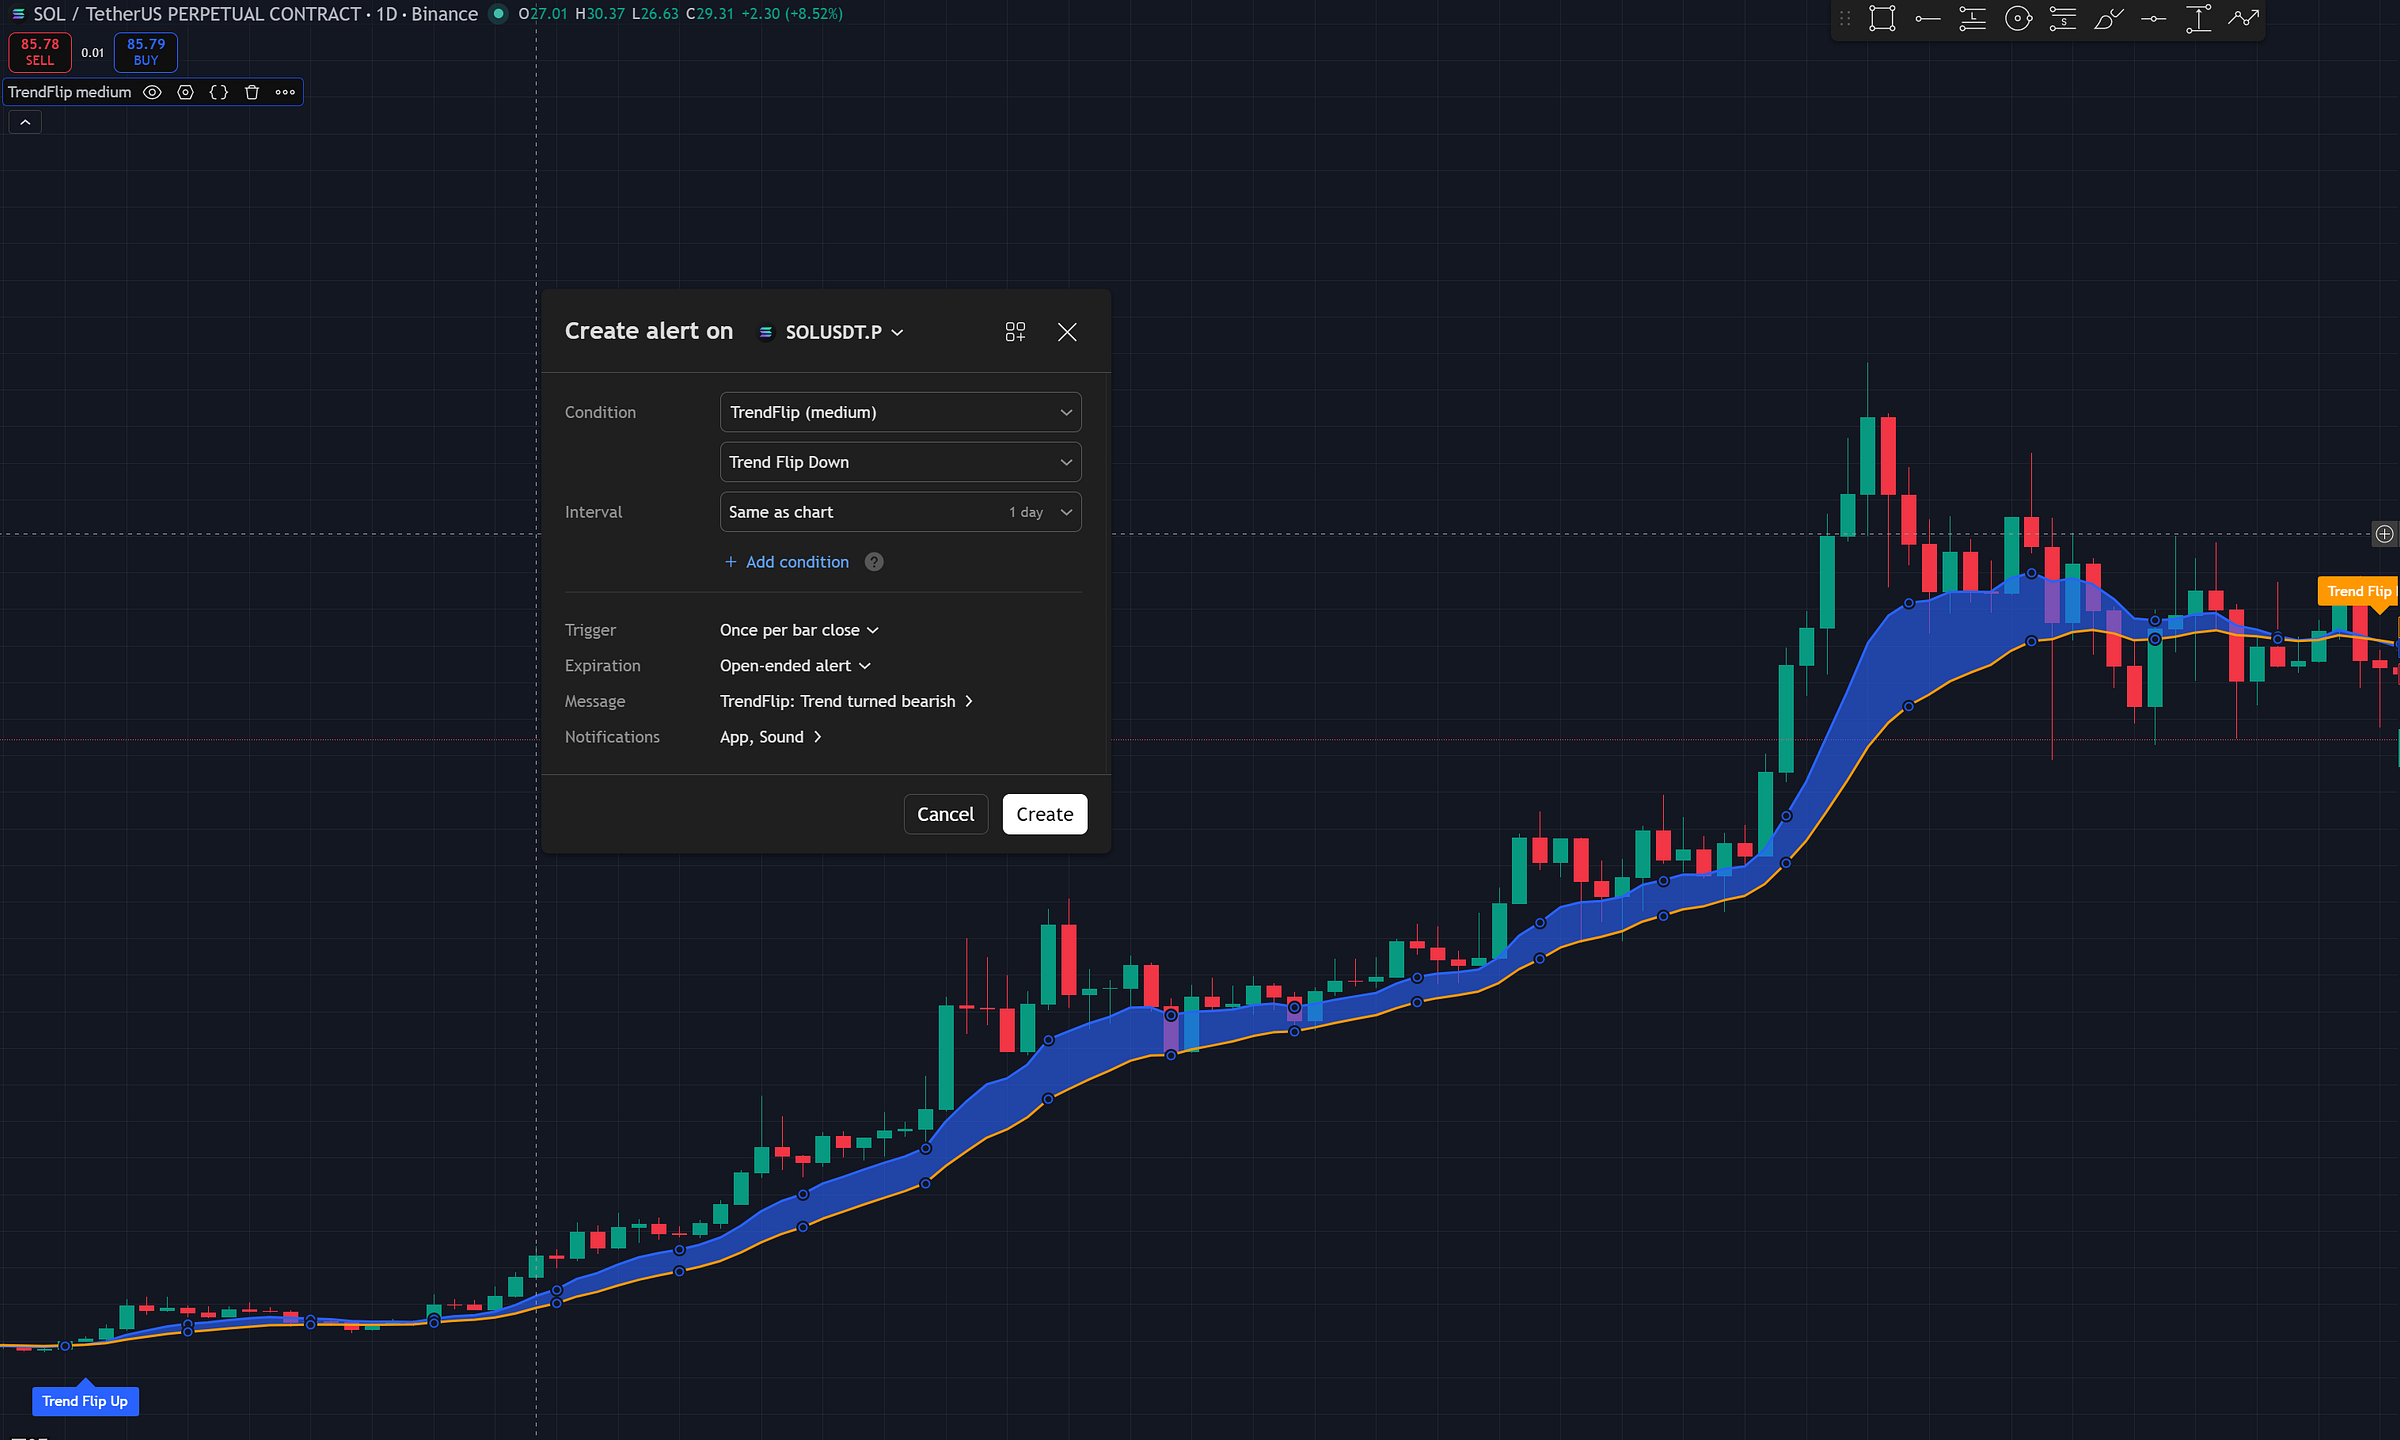
Task: Open the TrendFlip (medium) condition dropdown
Action: click(x=900, y=412)
